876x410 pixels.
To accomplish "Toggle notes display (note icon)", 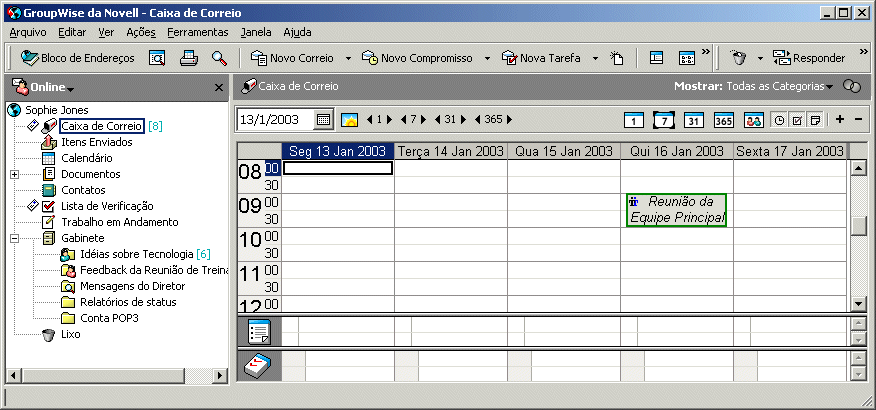I will coord(815,120).
